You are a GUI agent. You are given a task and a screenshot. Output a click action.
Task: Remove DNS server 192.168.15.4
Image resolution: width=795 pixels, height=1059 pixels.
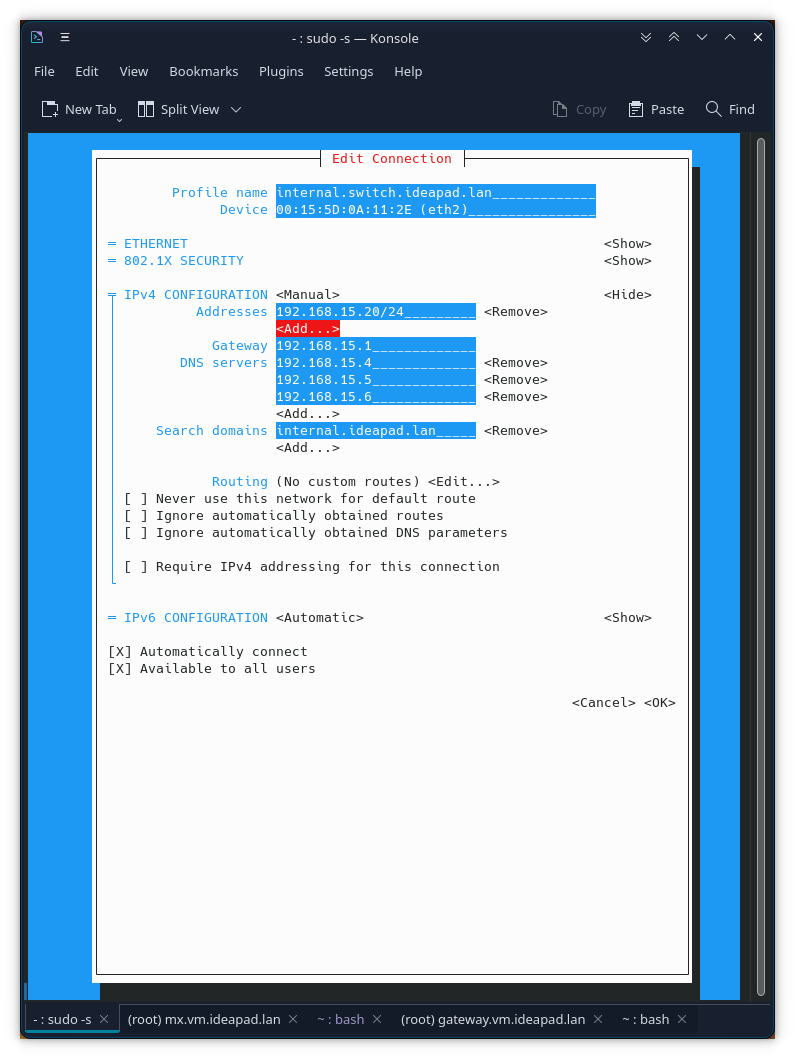(x=515, y=363)
